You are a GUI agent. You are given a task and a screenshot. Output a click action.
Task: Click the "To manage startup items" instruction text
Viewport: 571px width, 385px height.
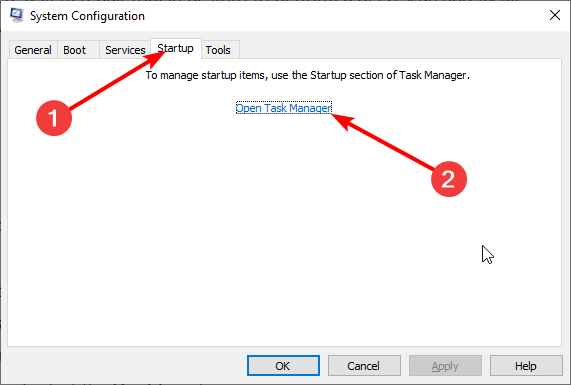tap(308, 75)
